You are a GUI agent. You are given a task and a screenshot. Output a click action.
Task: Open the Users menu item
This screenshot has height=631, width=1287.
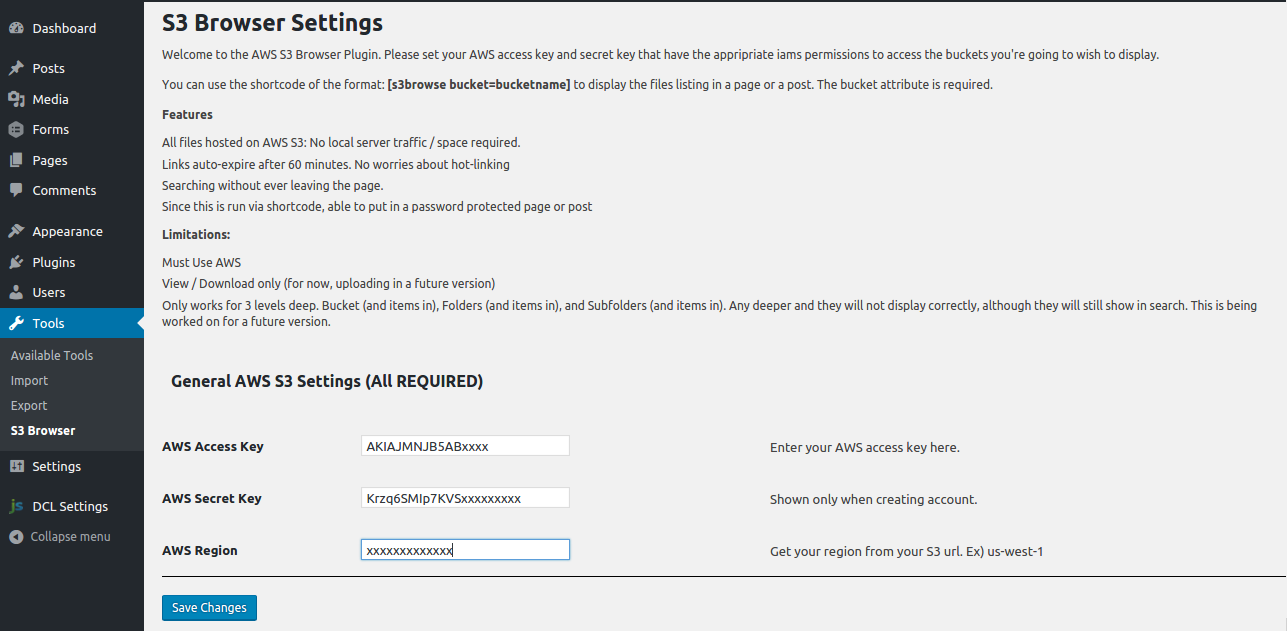pos(72,292)
